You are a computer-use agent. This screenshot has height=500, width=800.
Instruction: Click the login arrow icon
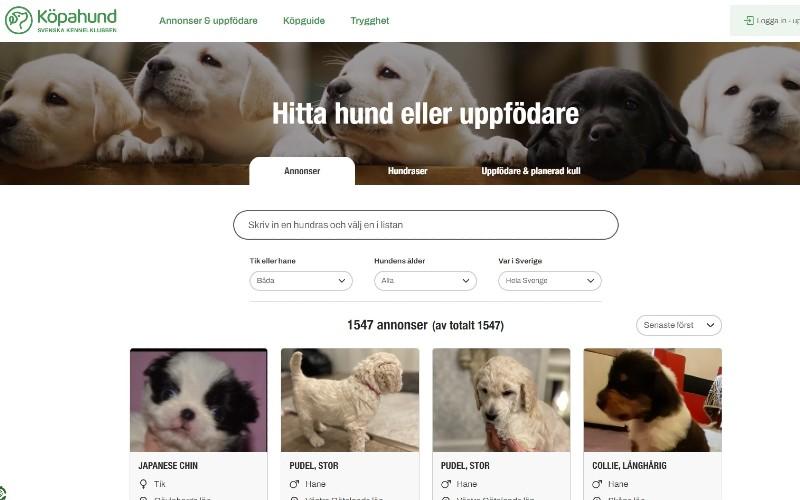tap(748, 20)
